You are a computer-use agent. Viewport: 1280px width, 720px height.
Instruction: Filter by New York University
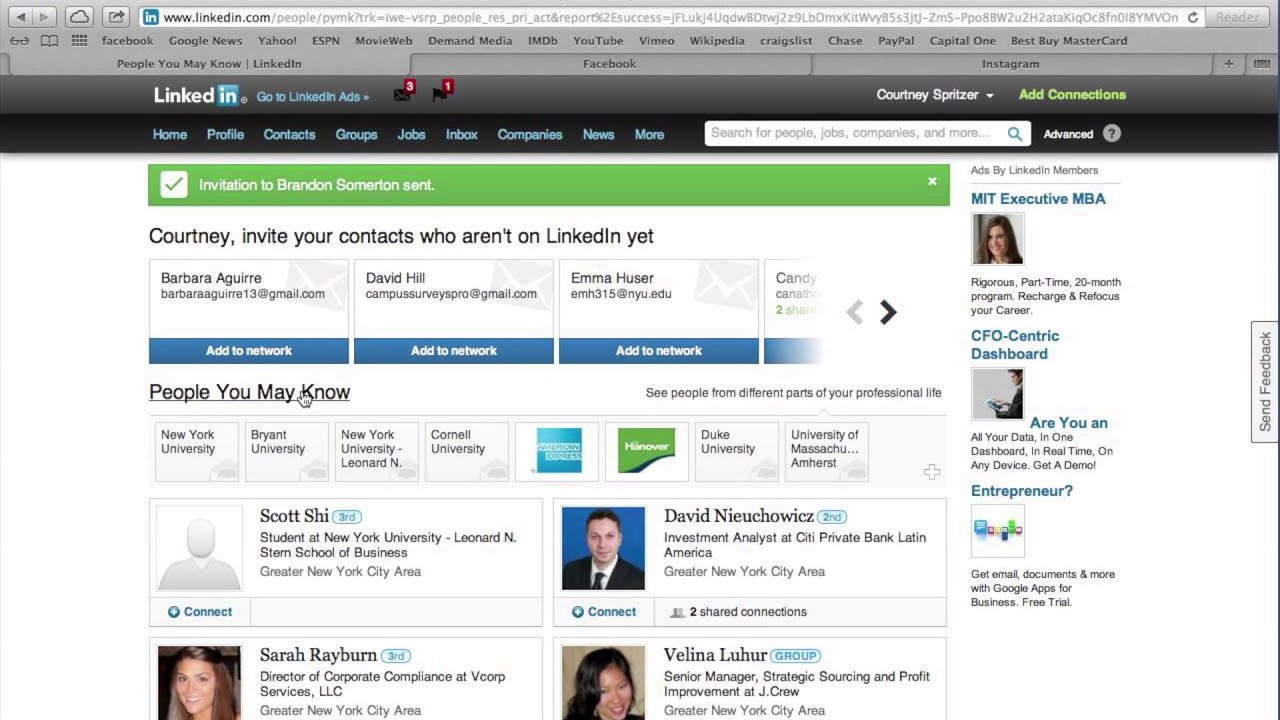coord(197,451)
